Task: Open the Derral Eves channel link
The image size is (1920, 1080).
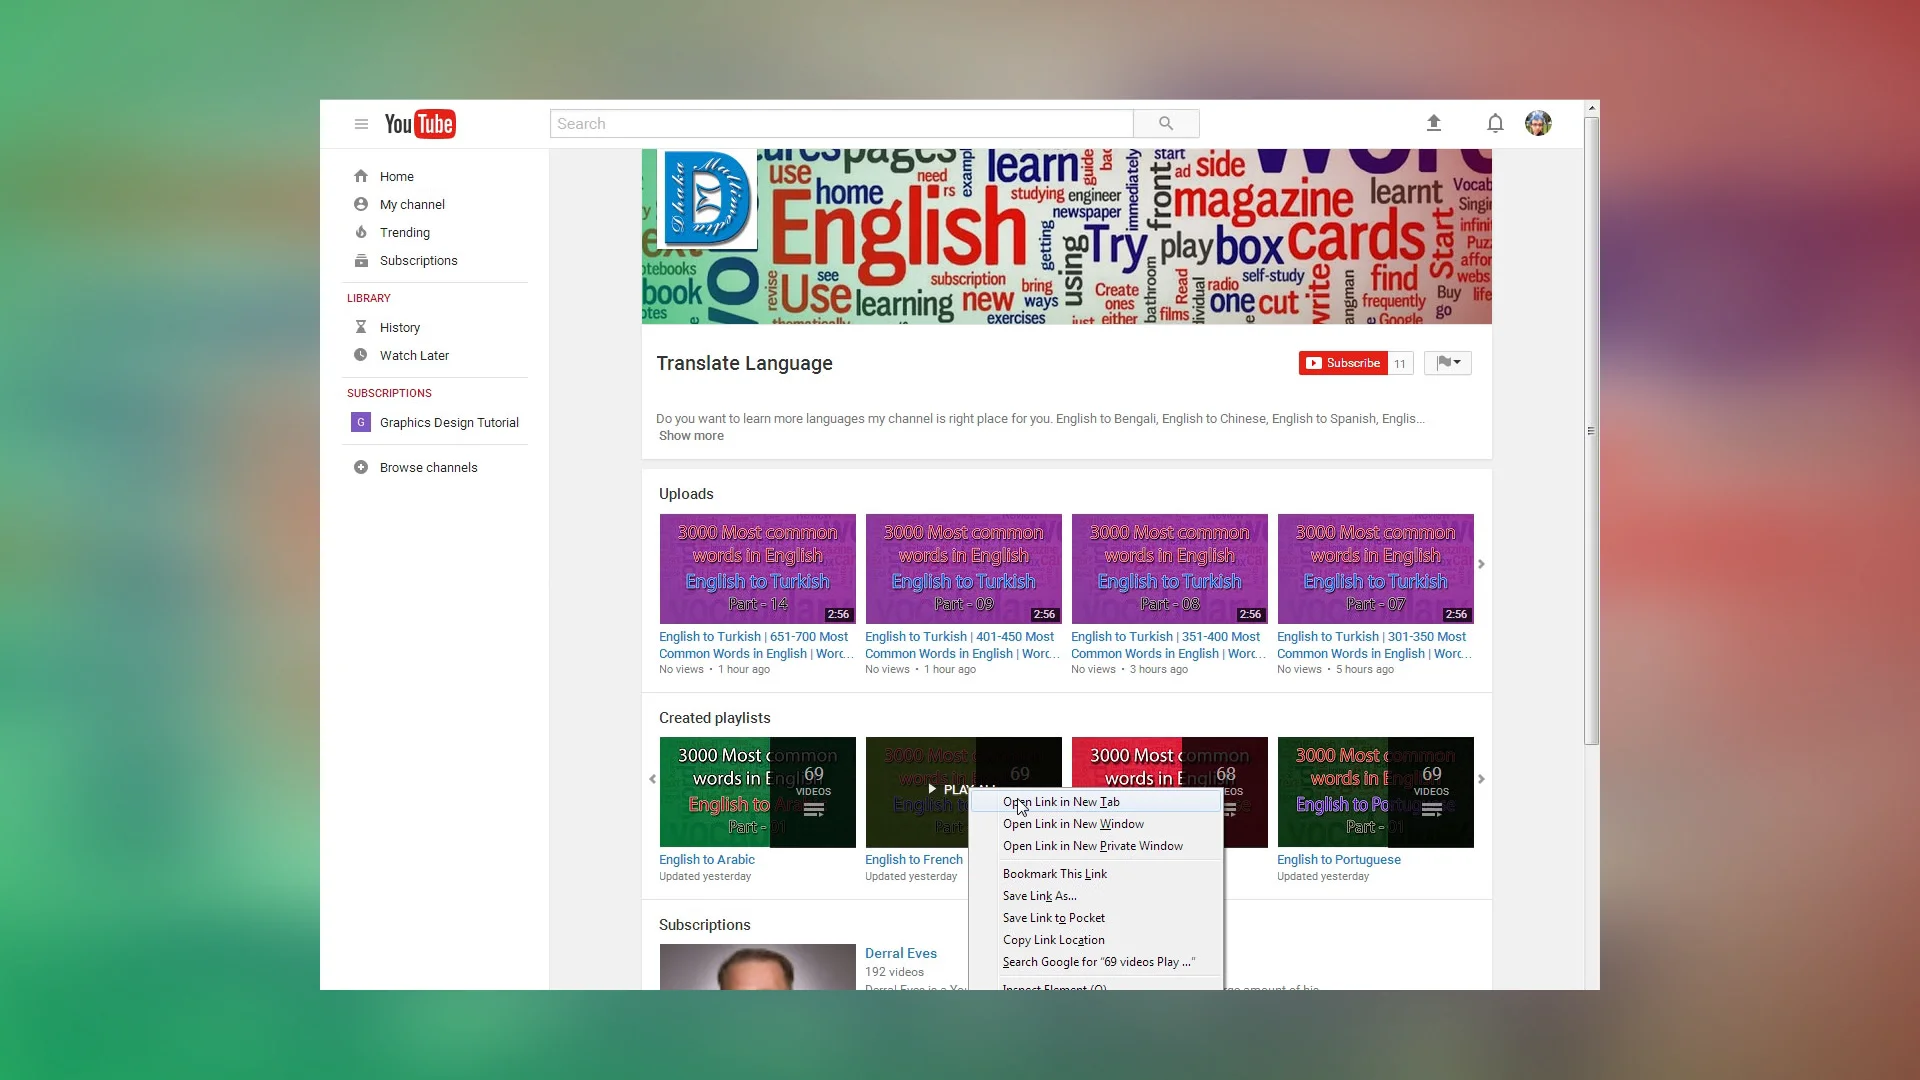Action: [900, 953]
